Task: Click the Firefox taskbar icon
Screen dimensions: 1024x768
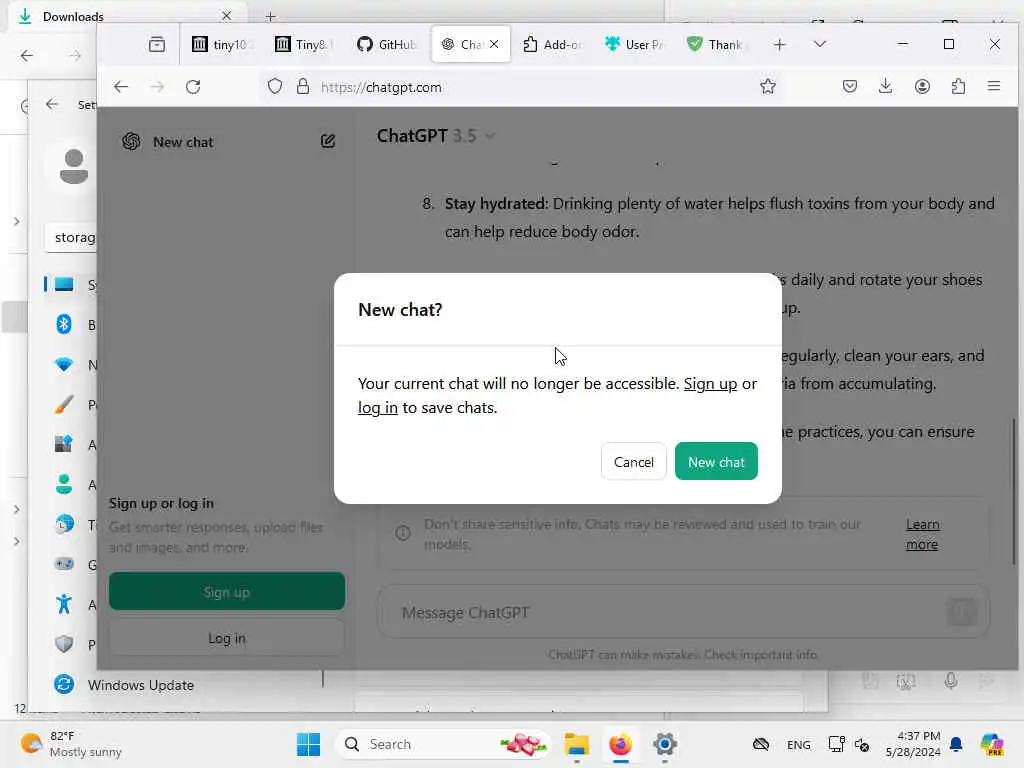Action: pos(620,744)
